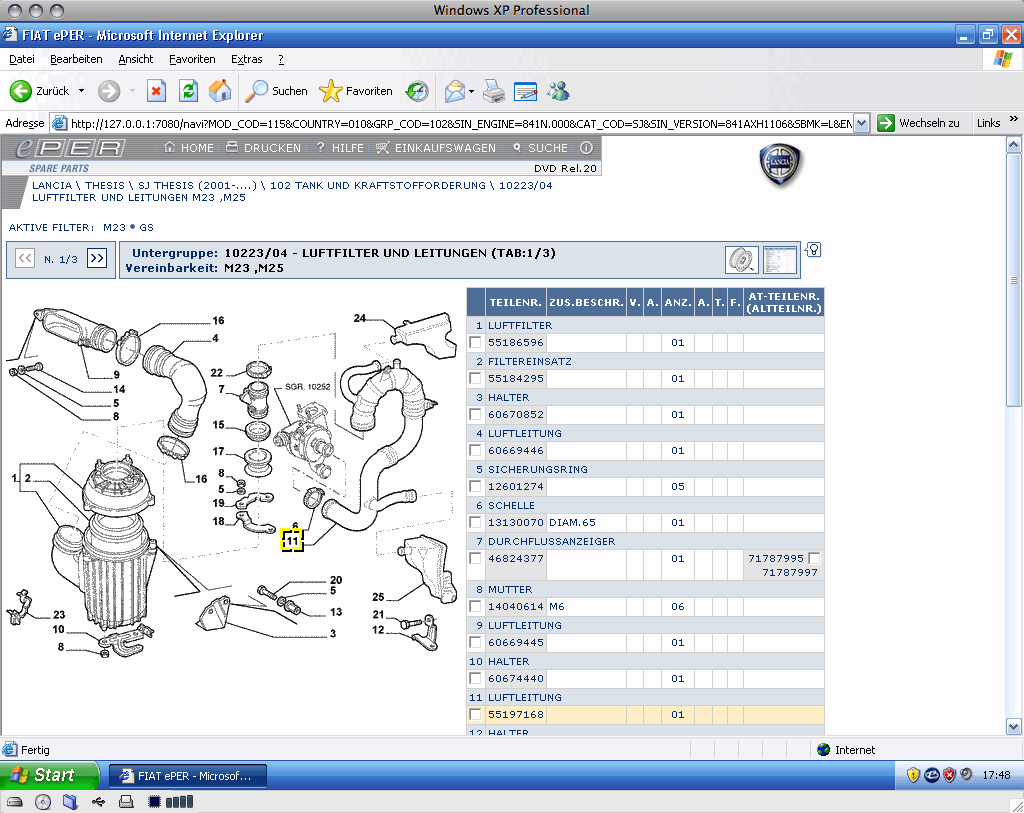The width and height of the screenshot is (1024, 813).
Task: Click the USB icon in VM status bar
Action: 98,802
